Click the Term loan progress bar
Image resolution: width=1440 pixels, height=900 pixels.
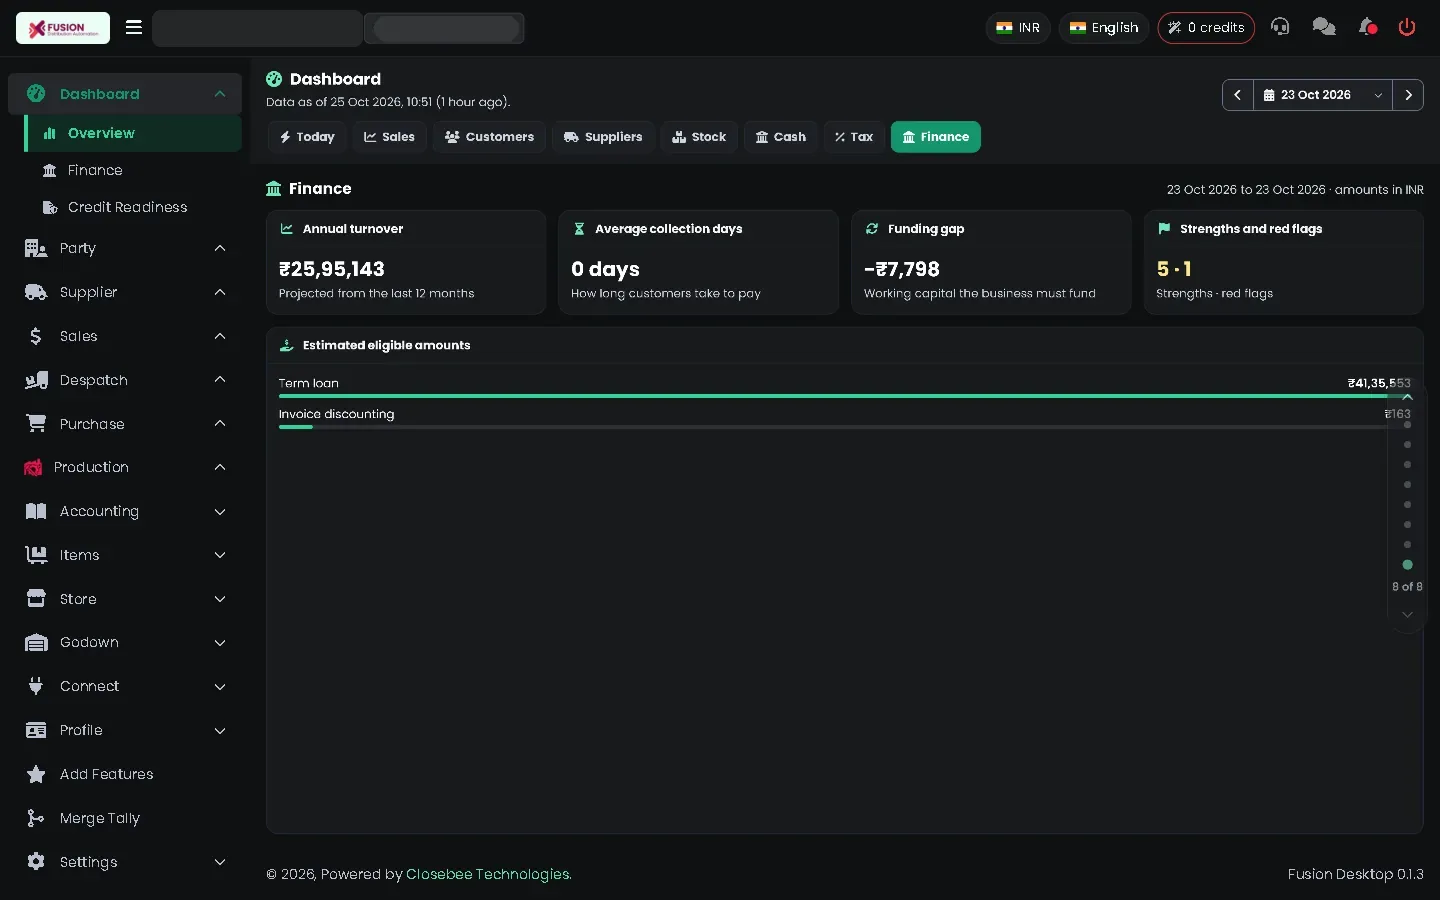[x=845, y=396]
